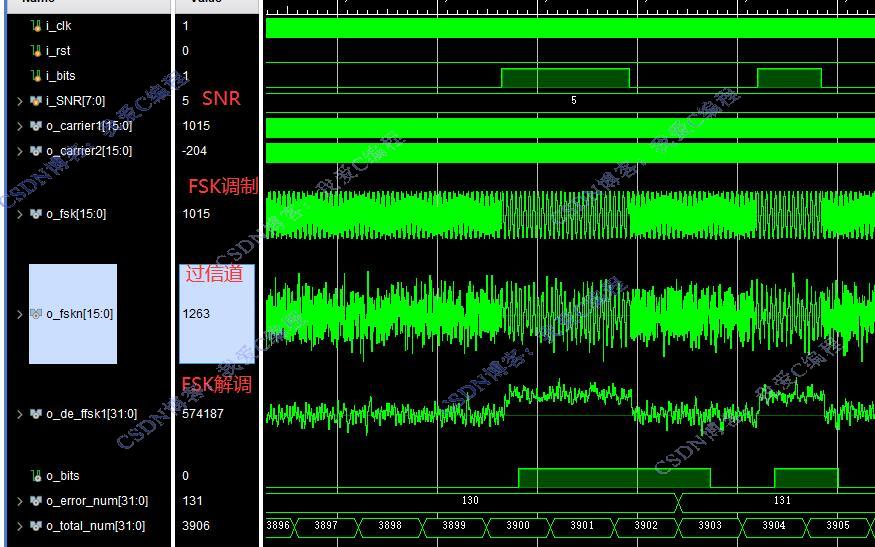Viewport: 875px width, 547px height.
Task: Select the o_total_num[31:0] signal name
Action: (x=95, y=526)
